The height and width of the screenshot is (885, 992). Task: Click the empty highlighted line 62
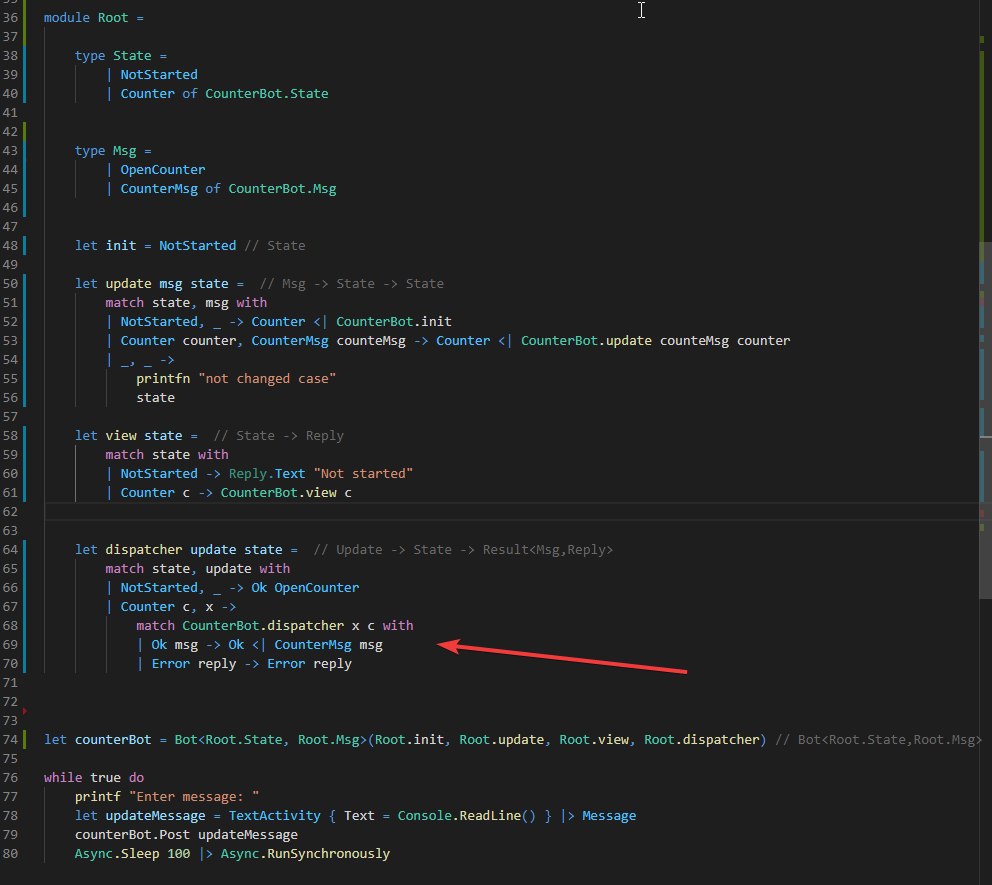click(500, 512)
